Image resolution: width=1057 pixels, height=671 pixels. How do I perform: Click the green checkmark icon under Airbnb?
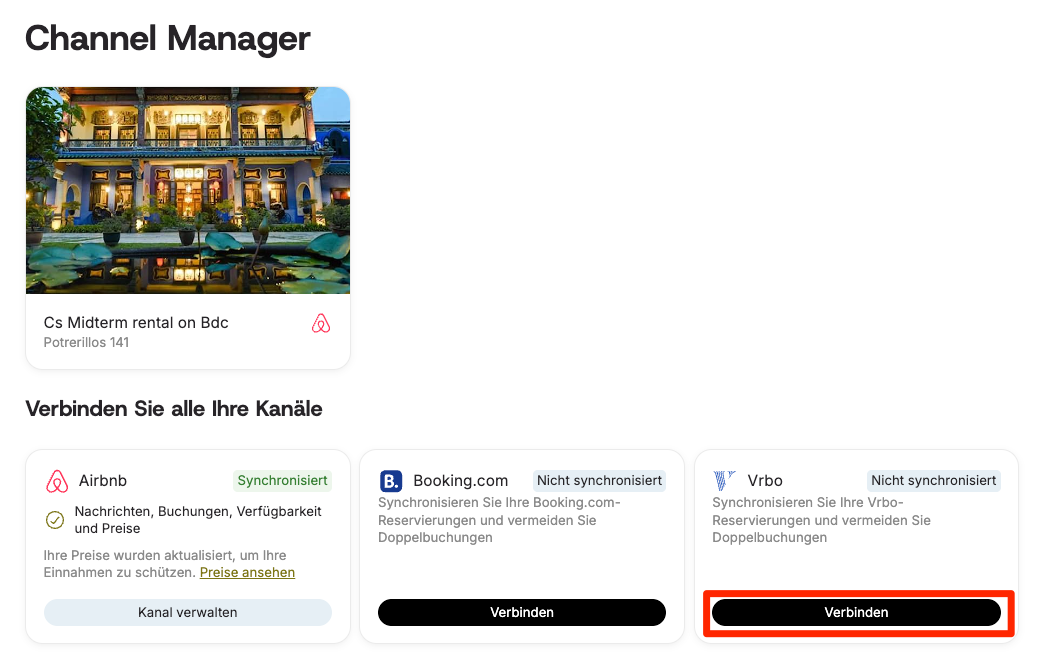55,520
